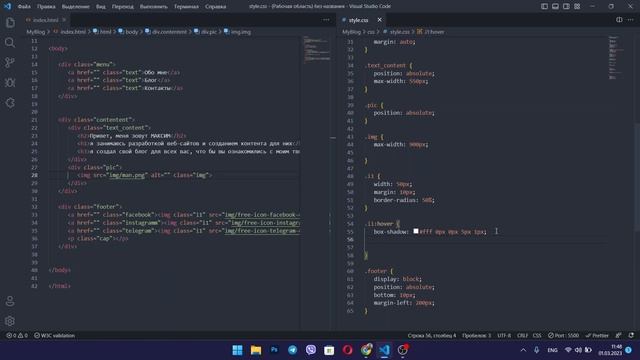Open the Вид menu
The width and height of the screenshot is (640, 360).
point(100,7)
